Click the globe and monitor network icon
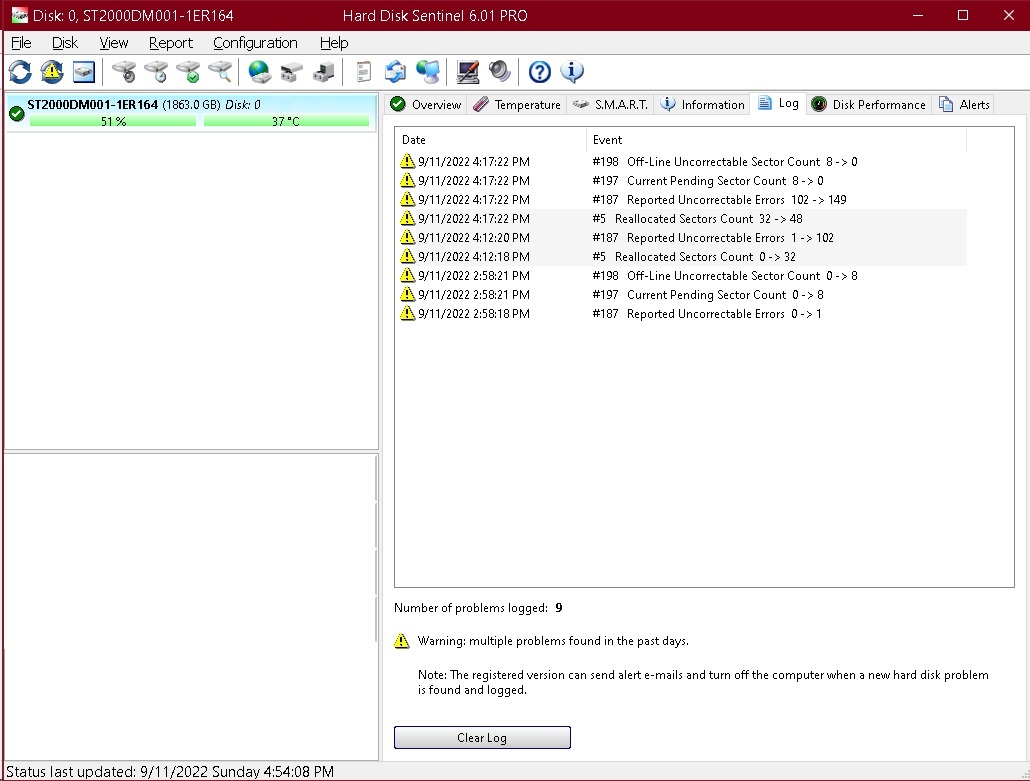 pos(428,72)
